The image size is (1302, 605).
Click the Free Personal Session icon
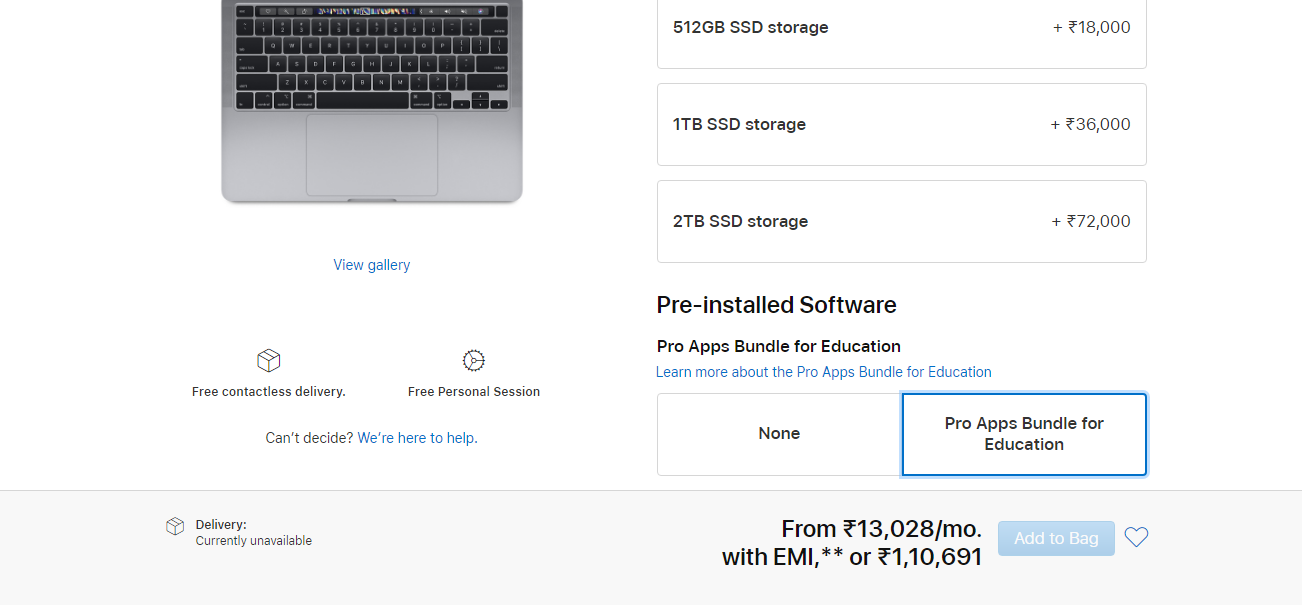(x=474, y=361)
